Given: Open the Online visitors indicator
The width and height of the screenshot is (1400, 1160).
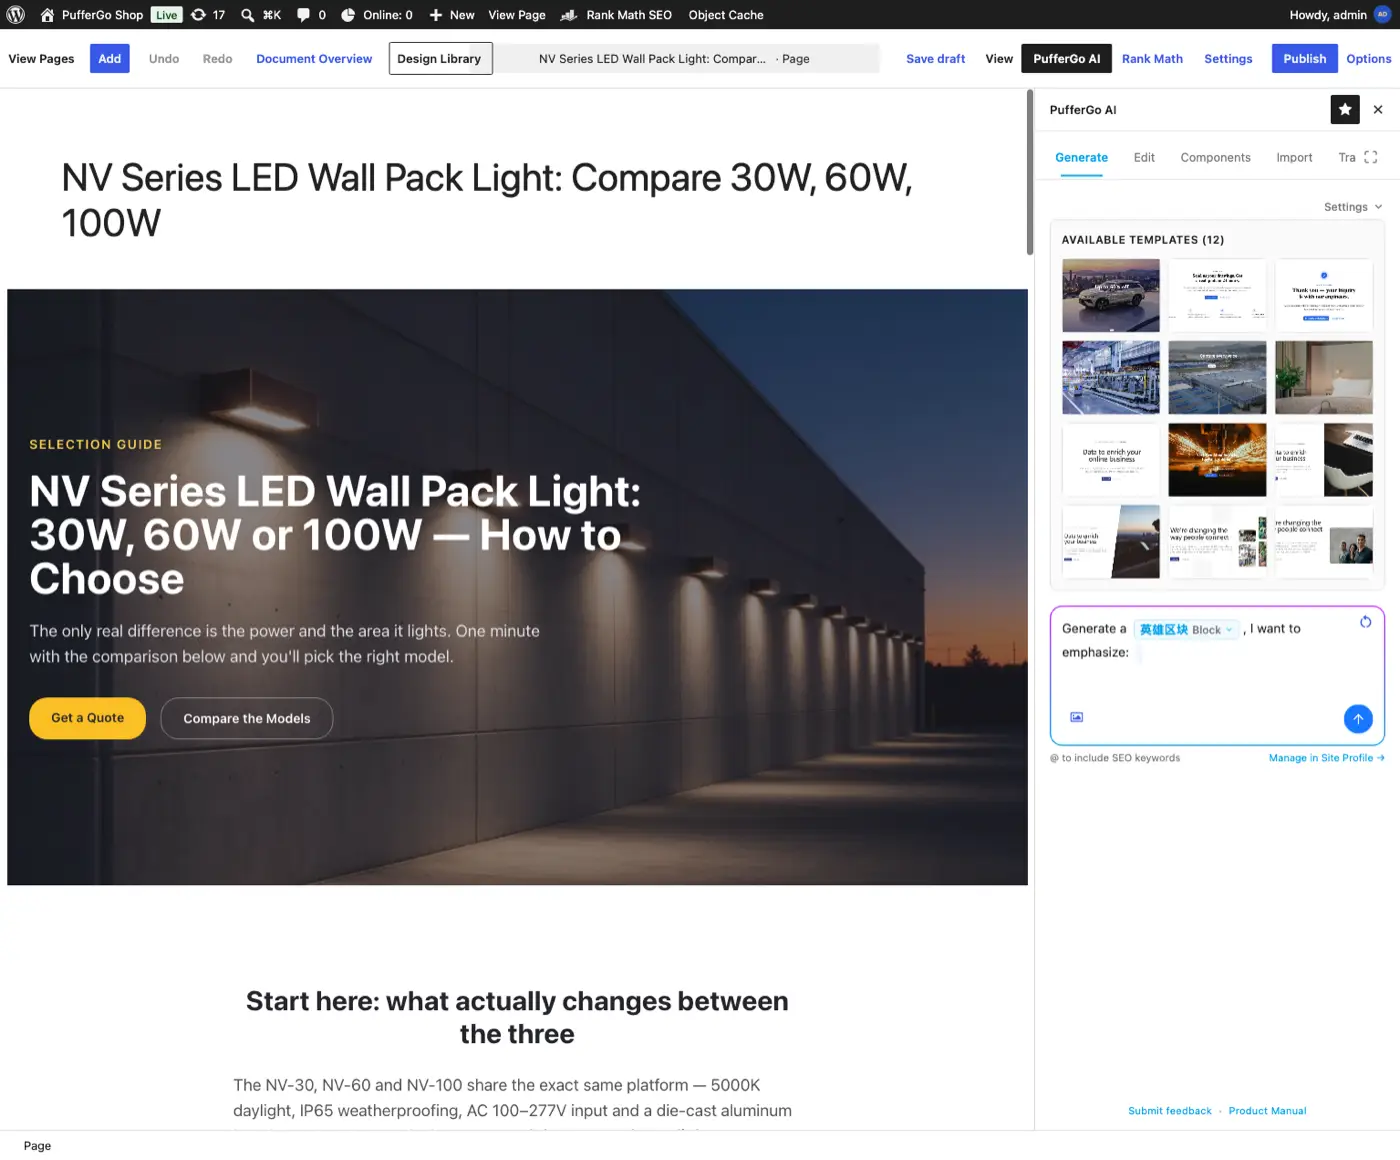Looking at the screenshot, I should pos(377,15).
